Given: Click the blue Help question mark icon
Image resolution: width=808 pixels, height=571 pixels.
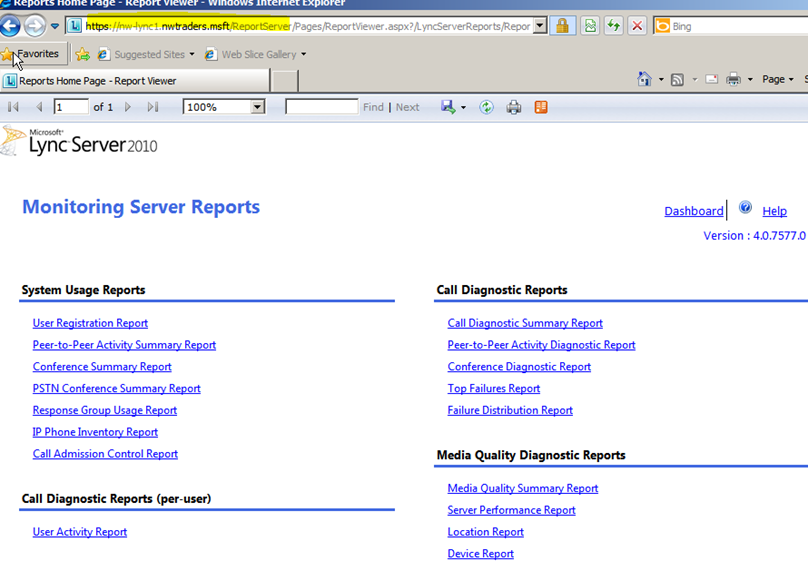Looking at the screenshot, I should (745, 208).
